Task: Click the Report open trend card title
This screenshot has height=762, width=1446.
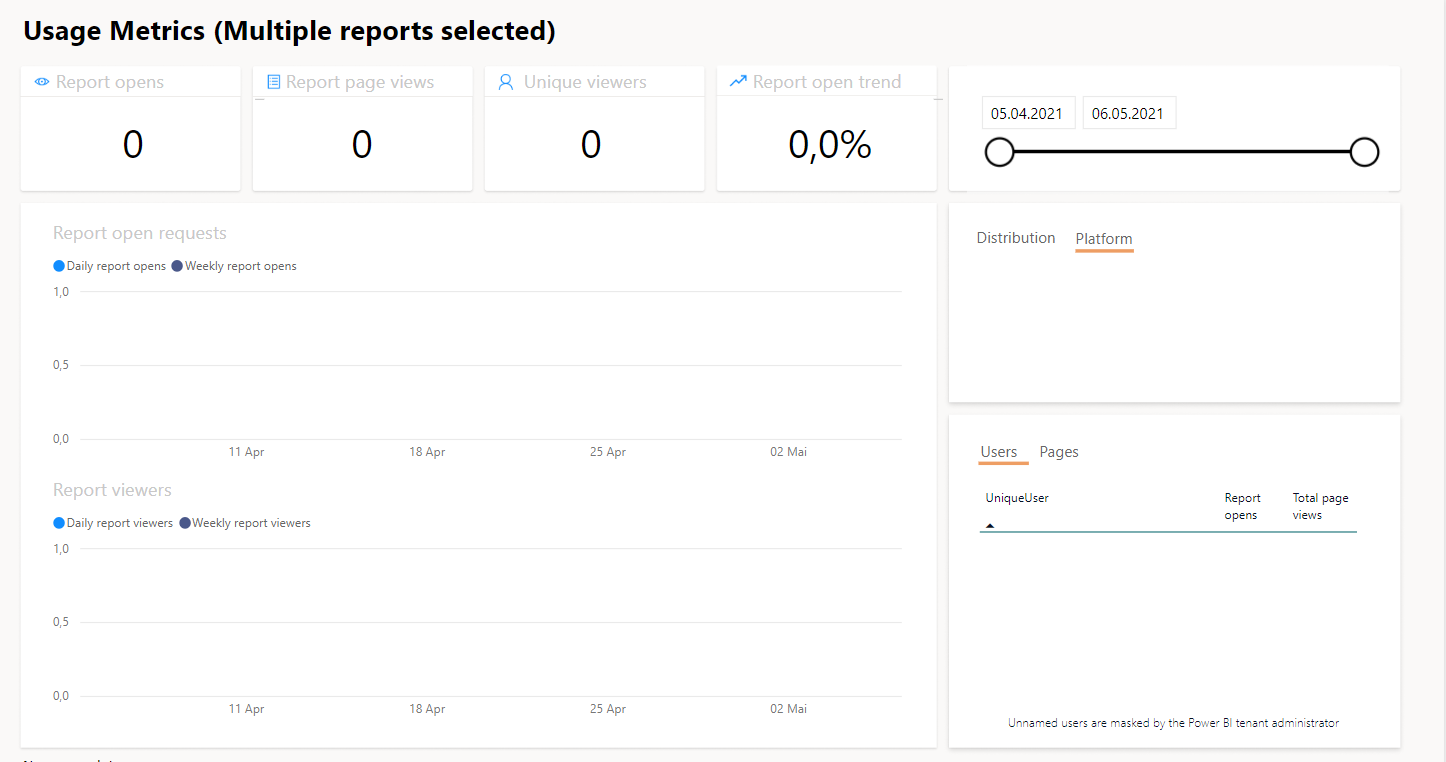Action: click(x=827, y=82)
